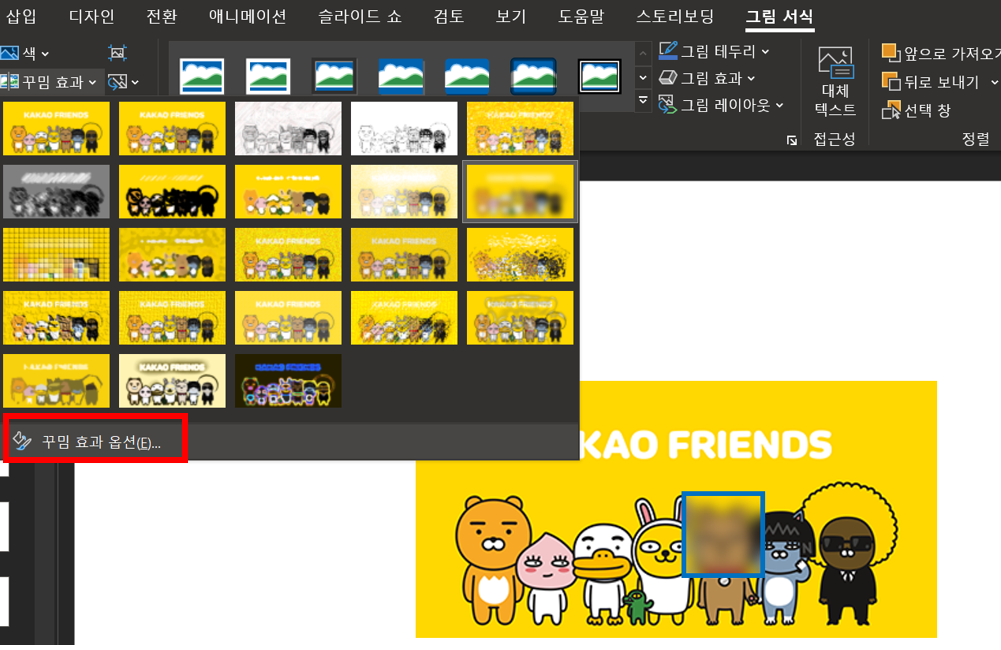Expand the full picture styles gallery
Viewport: 1001px width, 650px height.
643,100
